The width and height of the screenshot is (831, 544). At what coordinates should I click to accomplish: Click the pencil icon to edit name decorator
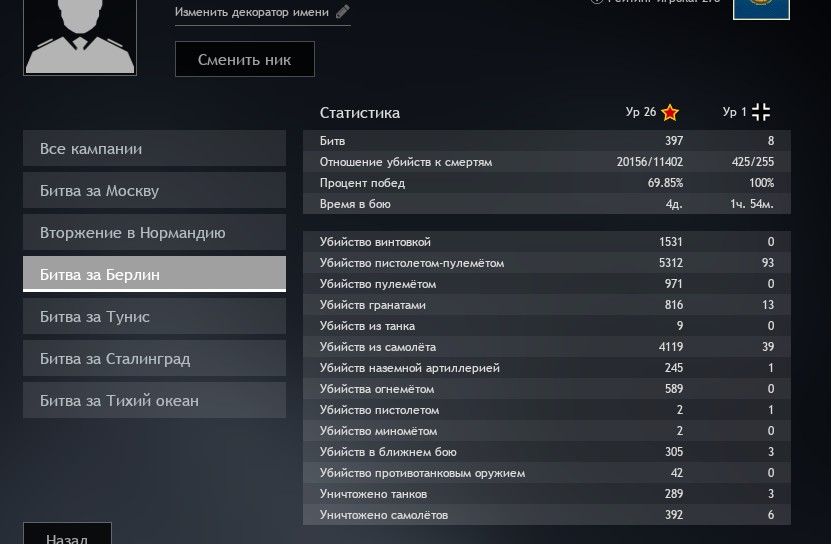pos(343,12)
